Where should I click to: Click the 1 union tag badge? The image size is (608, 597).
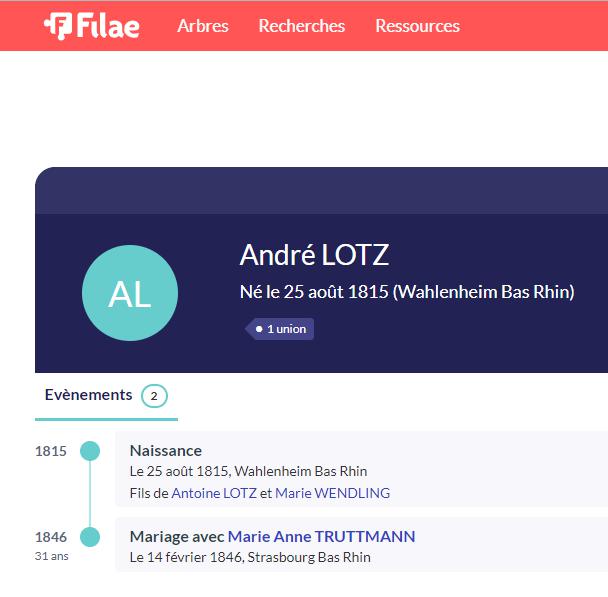[x=280, y=329]
